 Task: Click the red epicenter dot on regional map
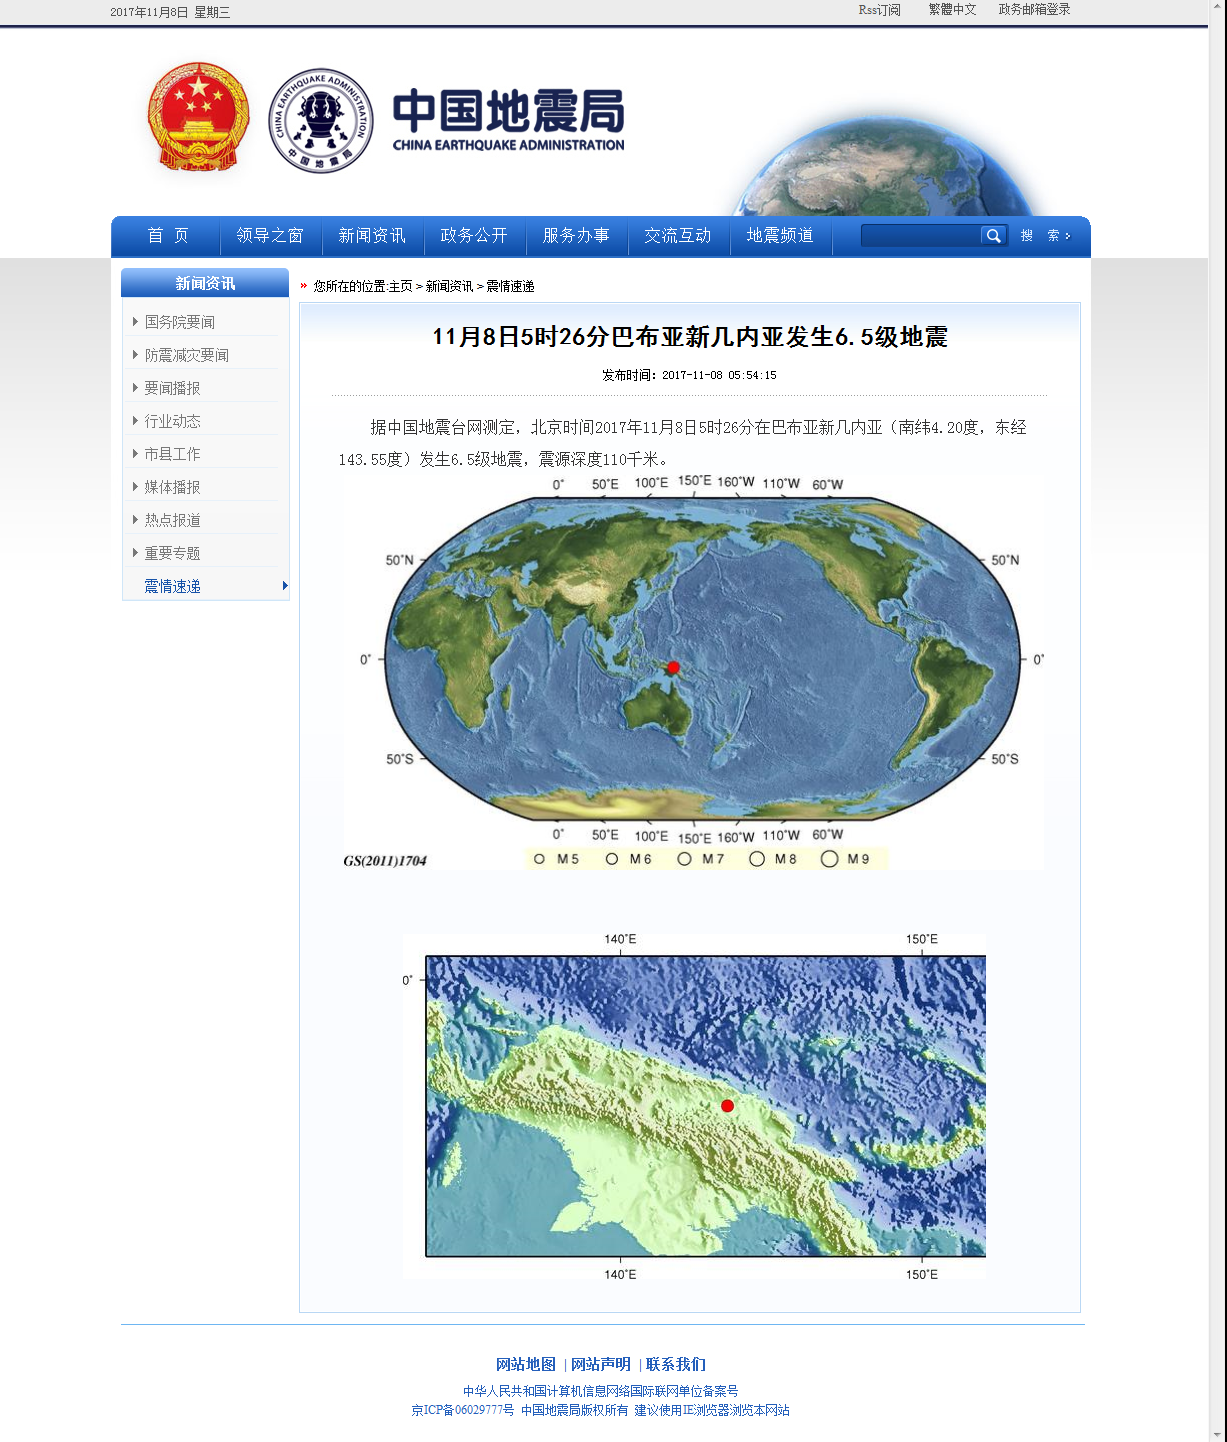pyautogui.click(x=727, y=1106)
